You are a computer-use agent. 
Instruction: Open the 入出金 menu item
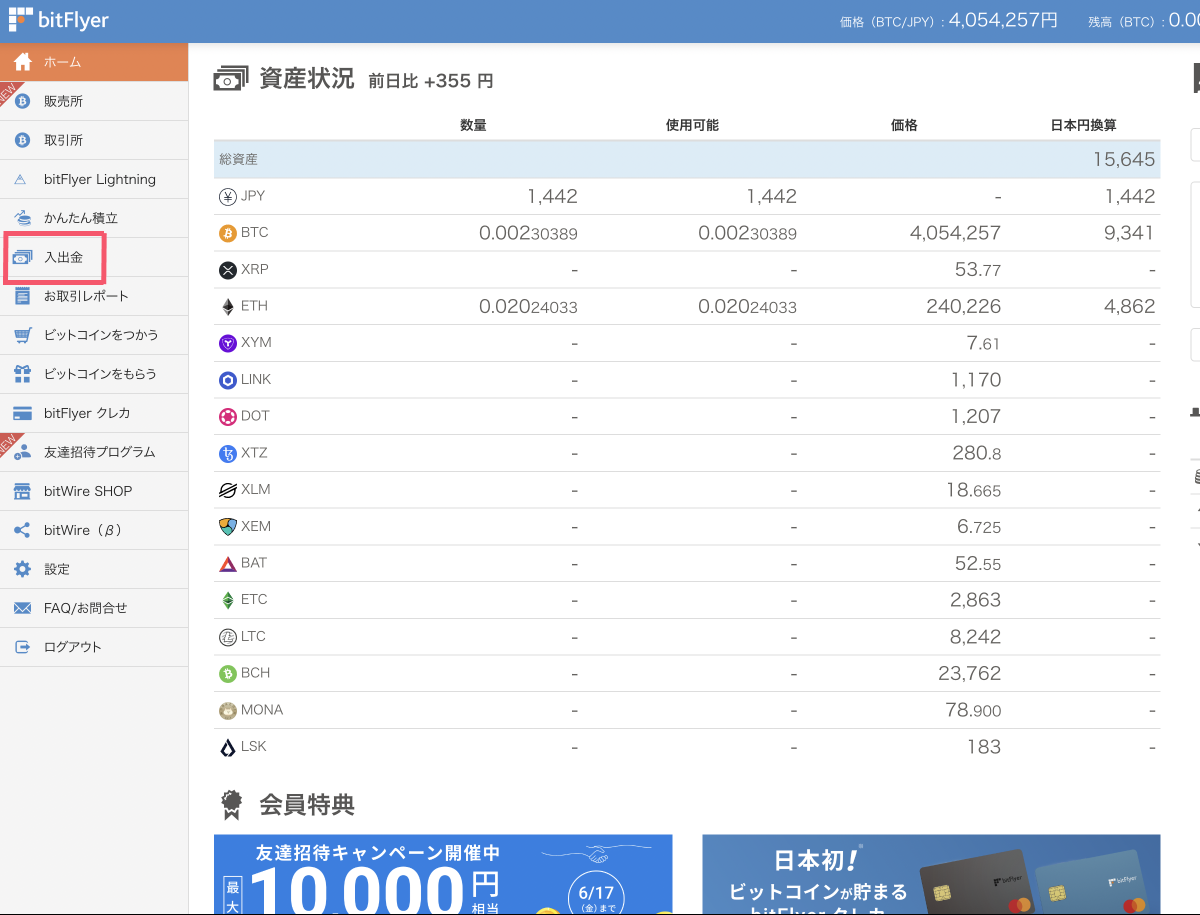94,257
